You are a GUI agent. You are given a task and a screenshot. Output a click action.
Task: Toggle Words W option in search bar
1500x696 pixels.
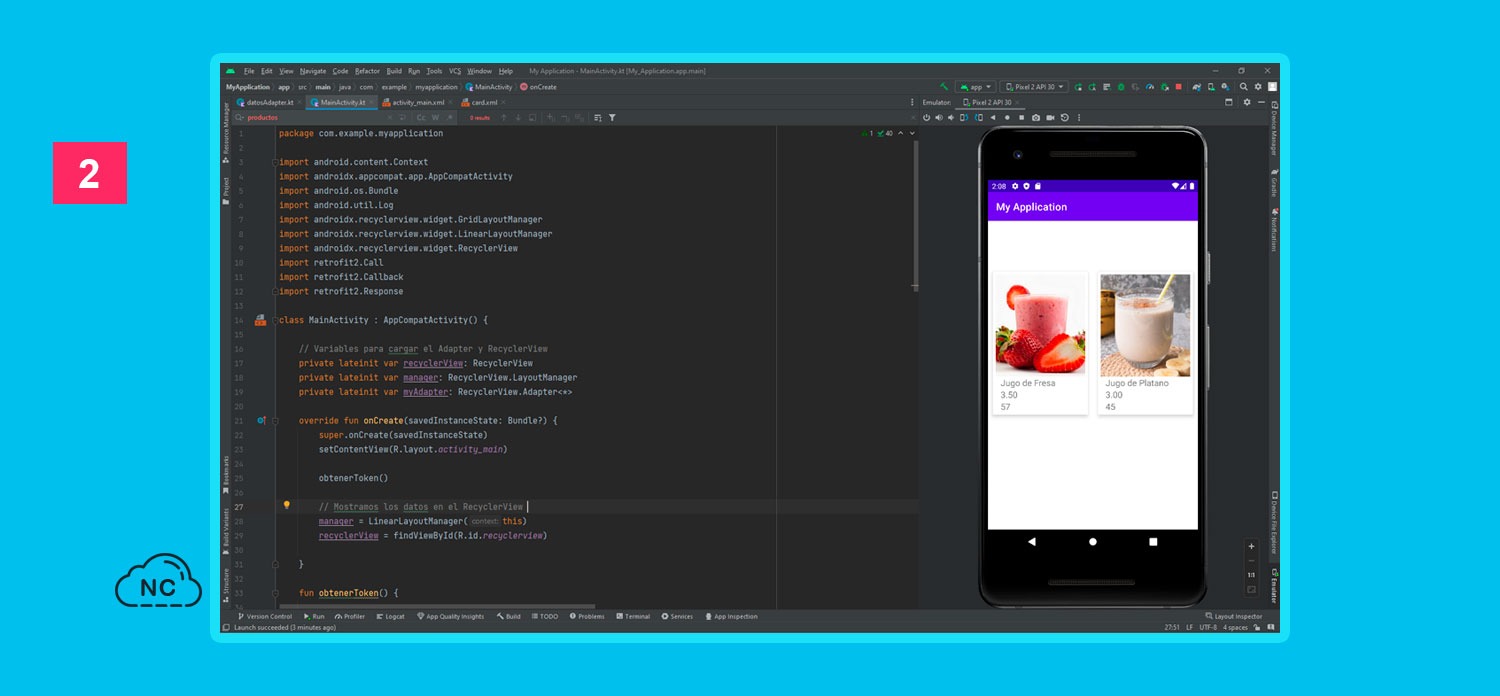tap(435, 118)
